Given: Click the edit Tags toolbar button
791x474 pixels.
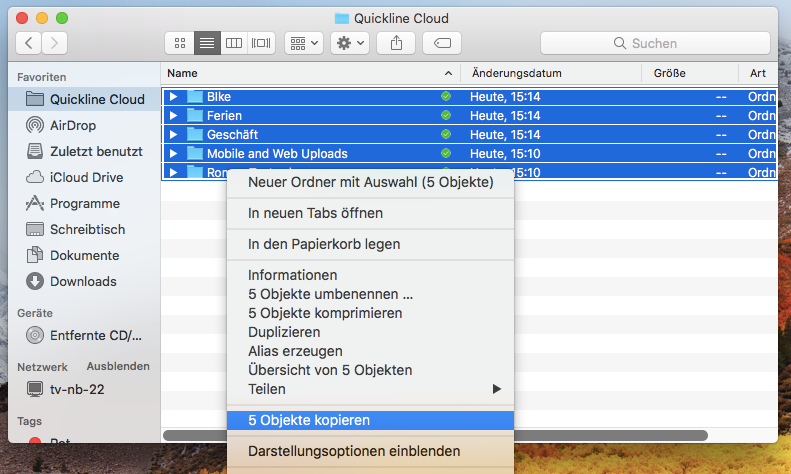Looking at the screenshot, I should 442,43.
